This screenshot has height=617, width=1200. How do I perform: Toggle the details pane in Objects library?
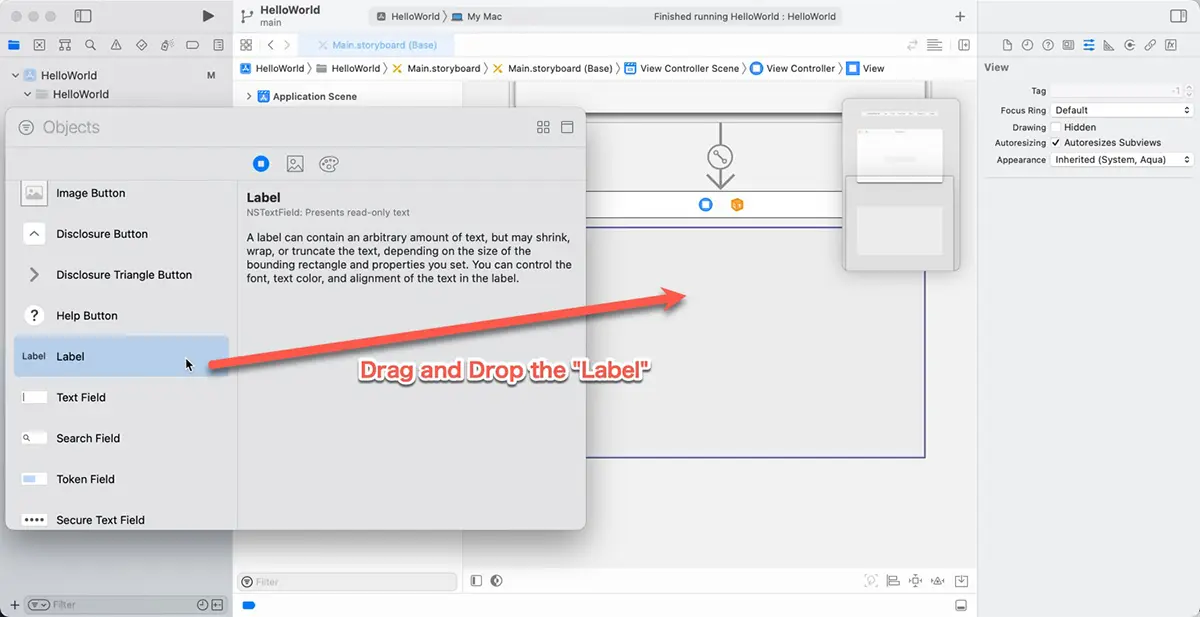click(567, 127)
